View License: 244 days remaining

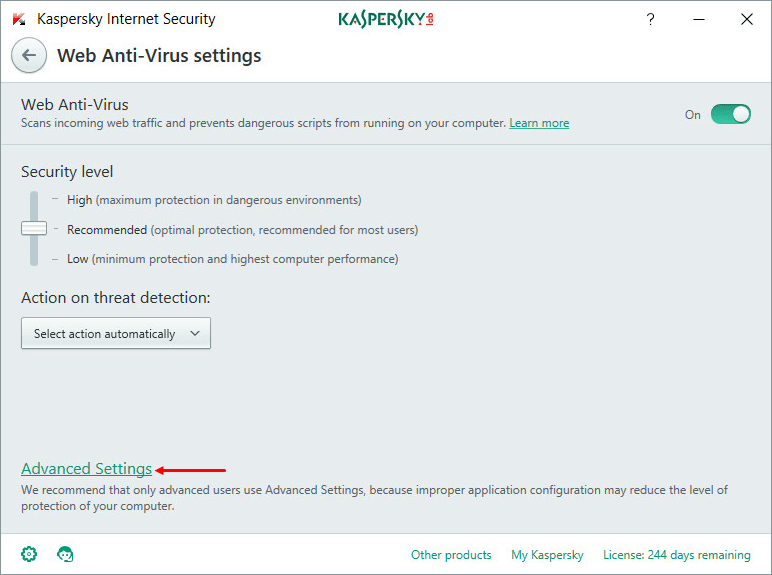[x=676, y=555]
